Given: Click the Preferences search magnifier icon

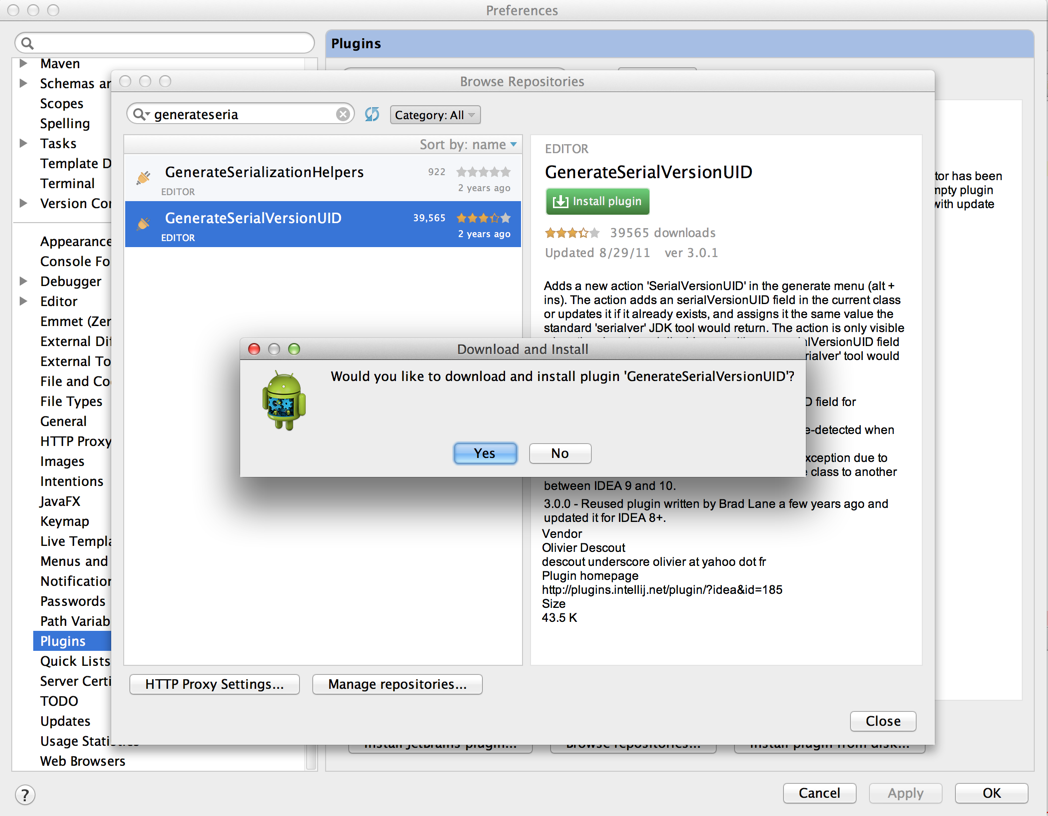Looking at the screenshot, I should point(27,43).
